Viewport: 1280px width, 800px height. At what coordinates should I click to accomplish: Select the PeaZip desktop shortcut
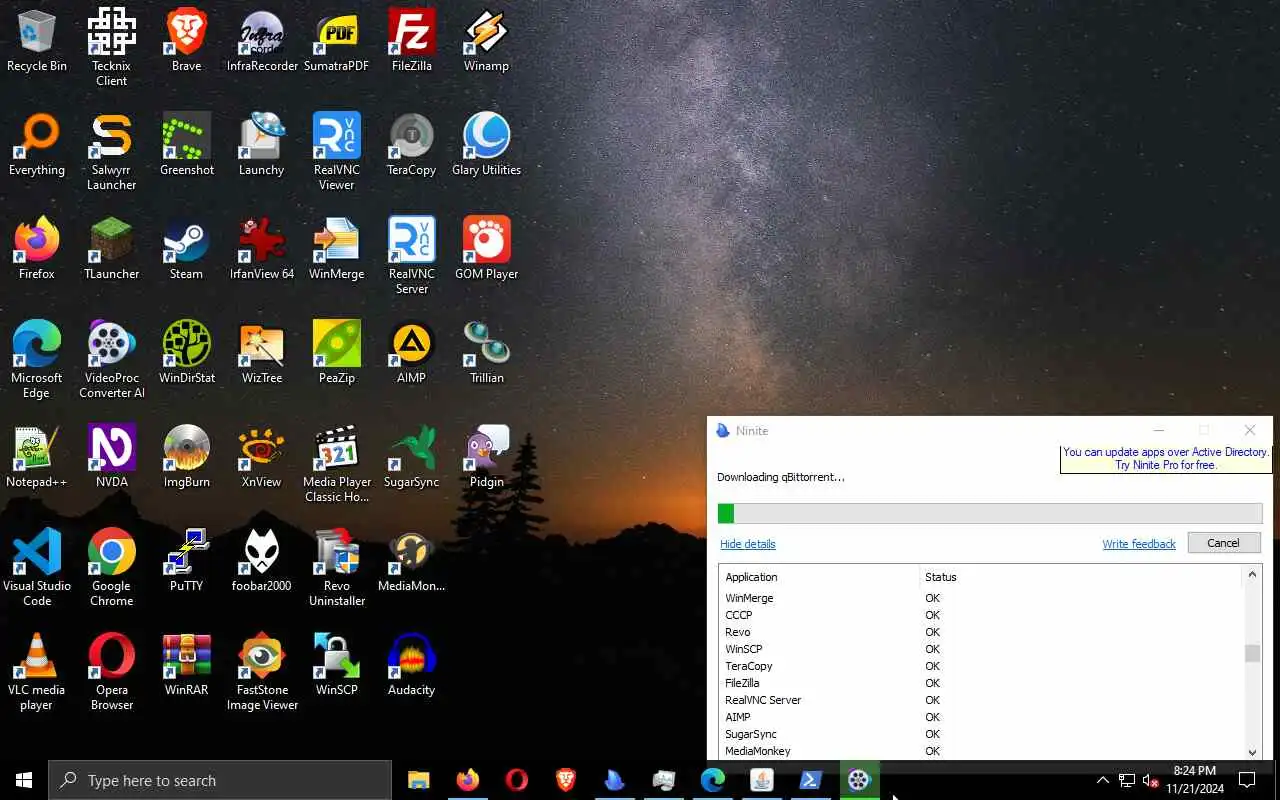pyautogui.click(x=337, y=354)
